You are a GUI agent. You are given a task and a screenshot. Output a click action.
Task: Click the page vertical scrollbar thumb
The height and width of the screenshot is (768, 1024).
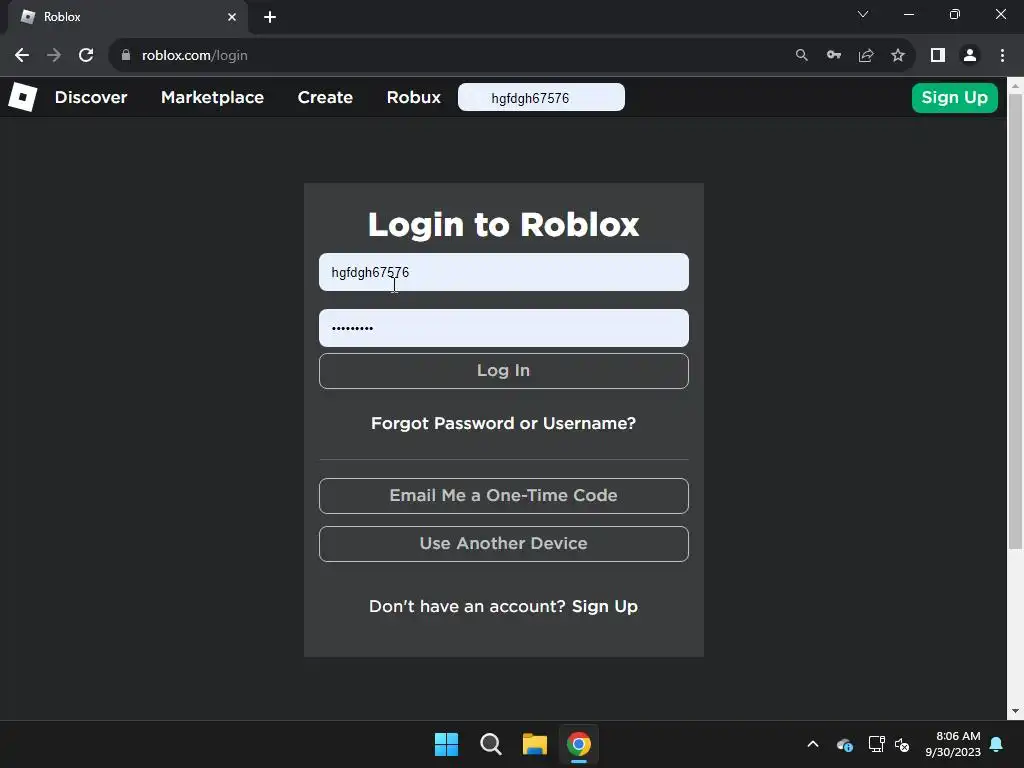click(x=1015, y=321)
